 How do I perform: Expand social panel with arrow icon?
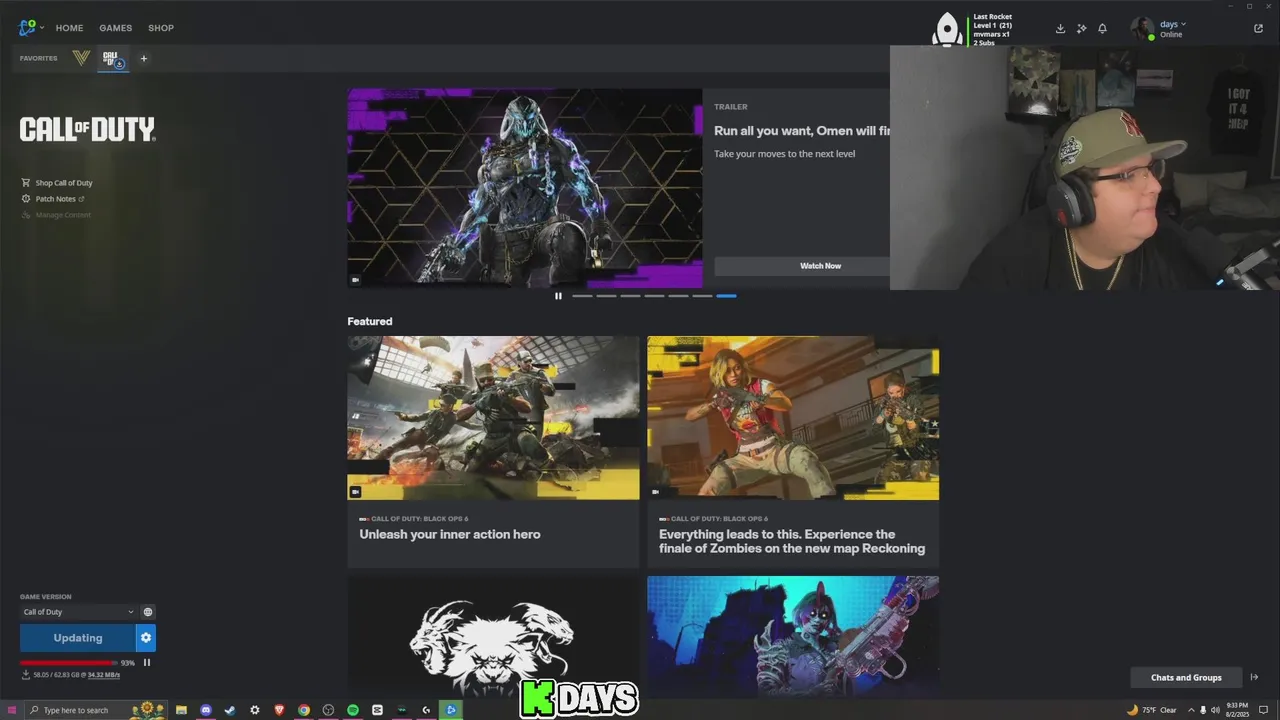1254,678
